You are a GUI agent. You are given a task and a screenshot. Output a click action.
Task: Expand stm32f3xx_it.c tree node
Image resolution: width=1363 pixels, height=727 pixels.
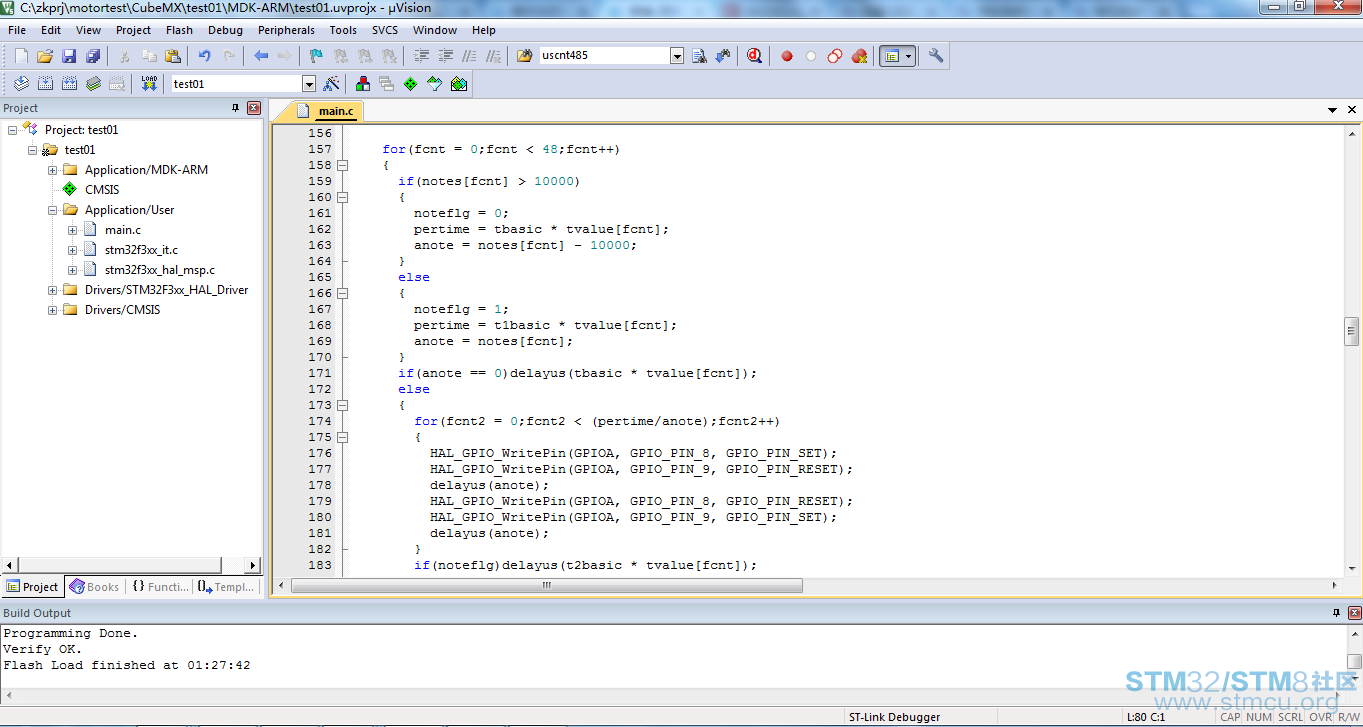coord(72,250)
